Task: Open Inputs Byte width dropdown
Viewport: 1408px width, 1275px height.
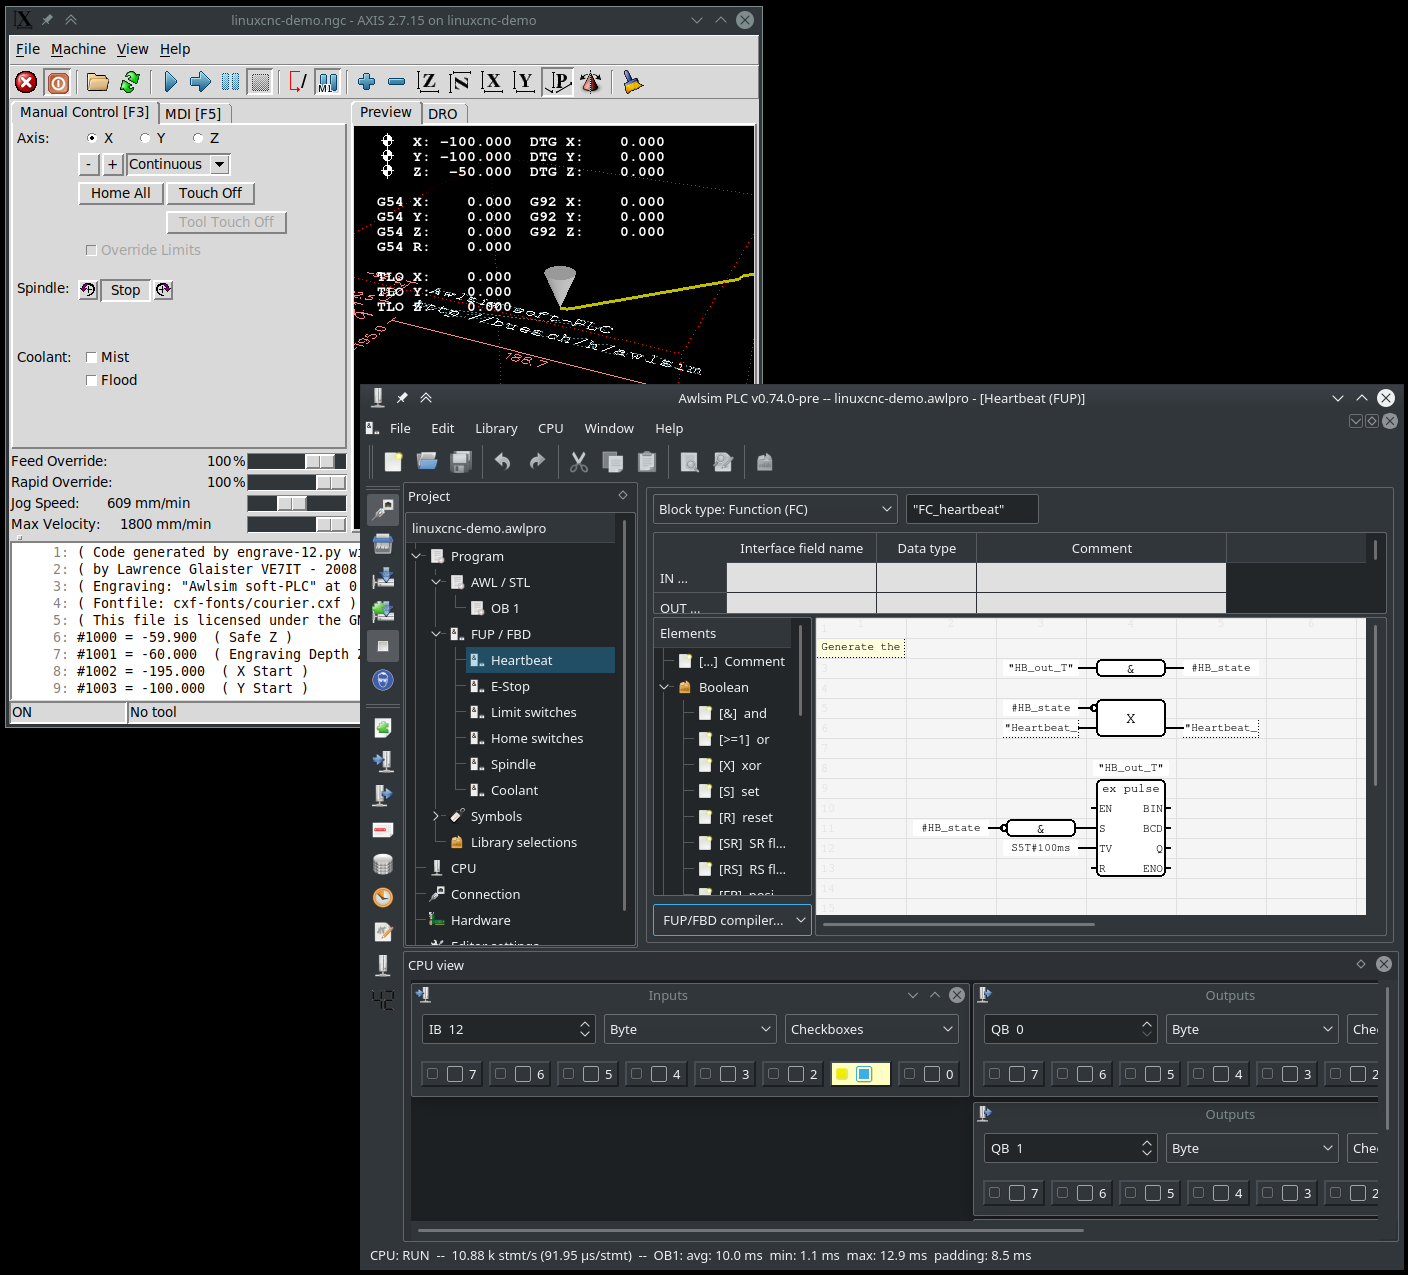Action: coord(690,1029)
